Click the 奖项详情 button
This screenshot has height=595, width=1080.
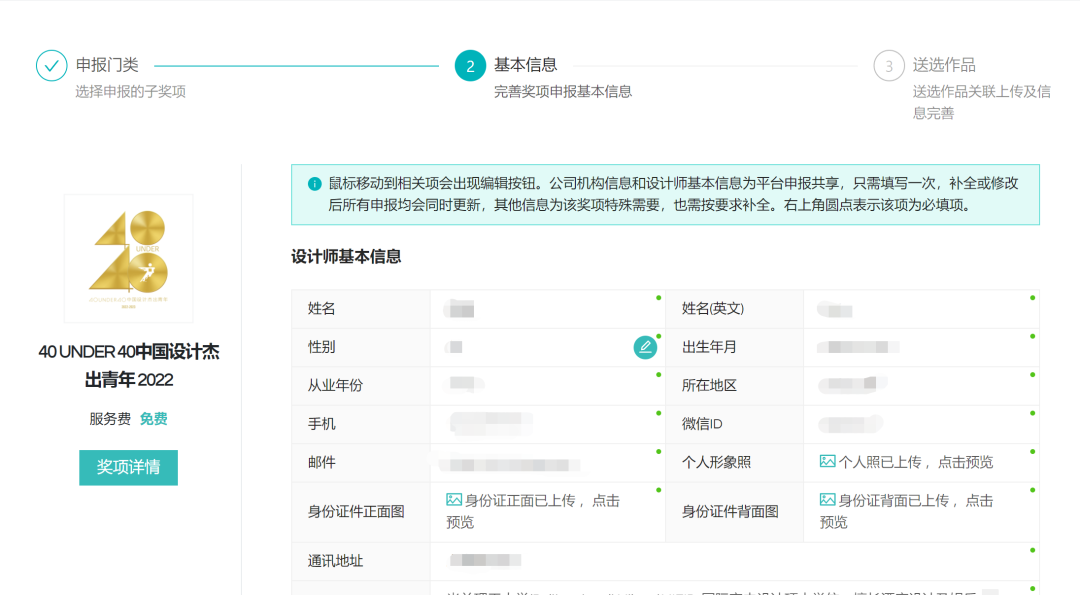(128, 467)
